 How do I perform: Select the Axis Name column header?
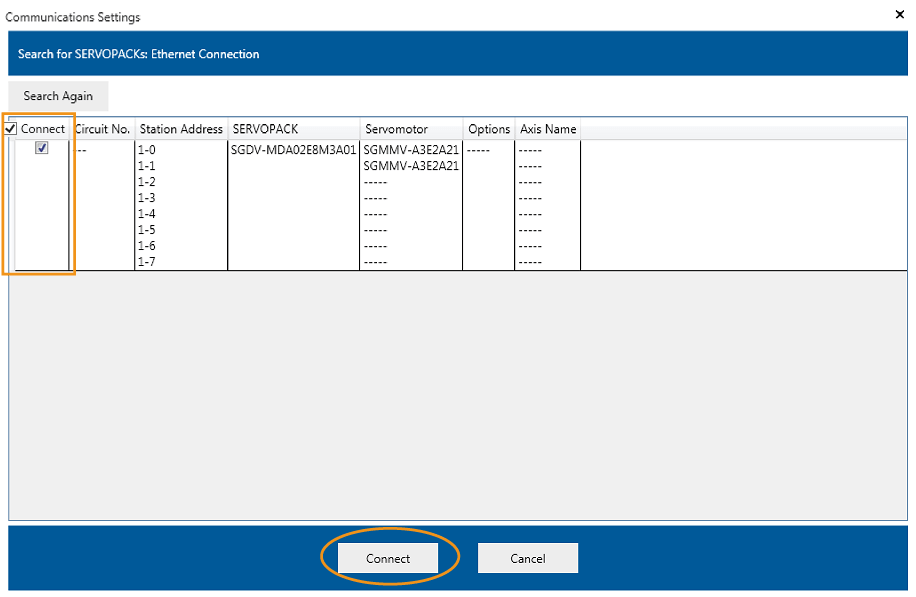[x=548, y=129]
